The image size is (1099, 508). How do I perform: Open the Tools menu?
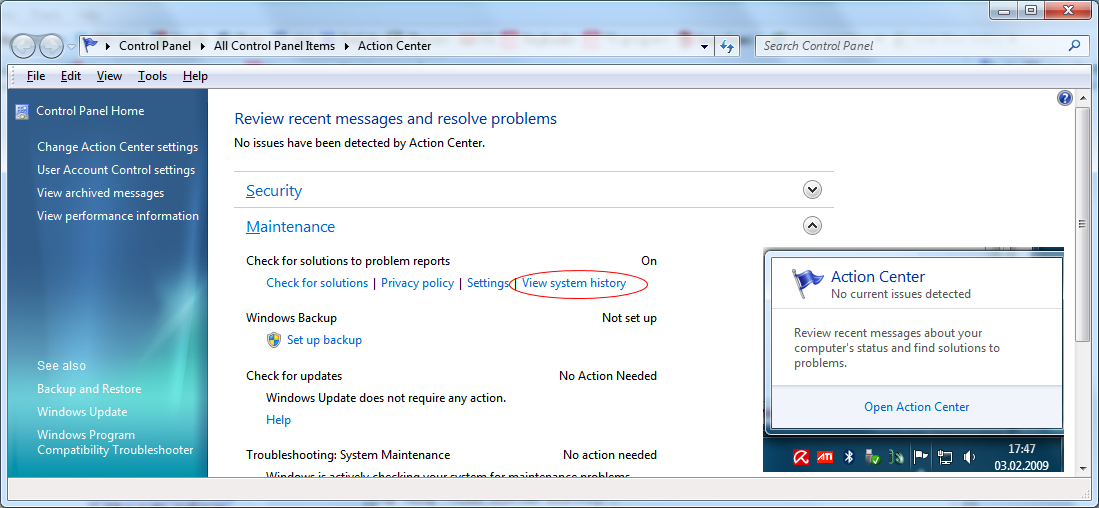(152, 76)
